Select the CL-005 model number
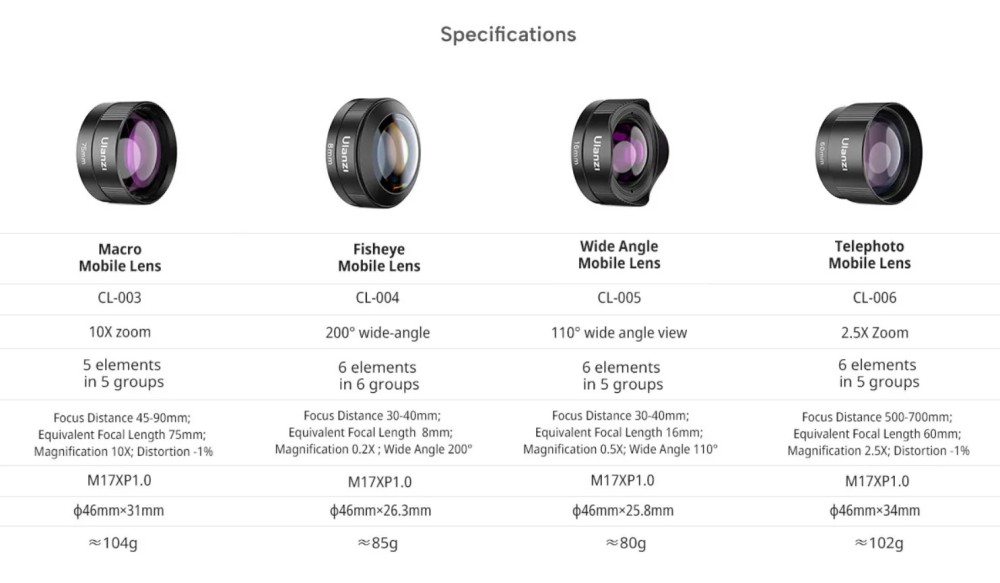 [619, 298]
